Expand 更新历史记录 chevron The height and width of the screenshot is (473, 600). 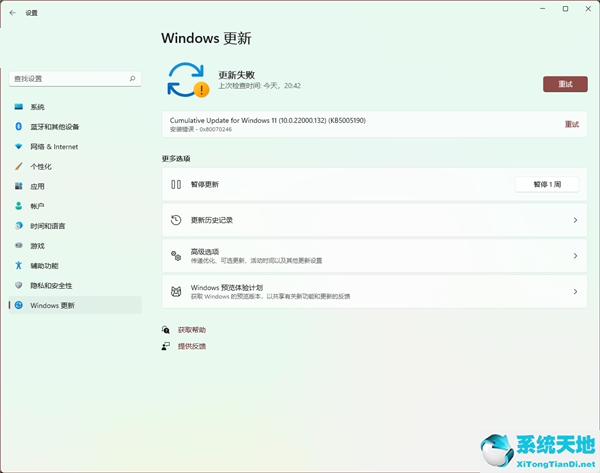click(575, 220)
